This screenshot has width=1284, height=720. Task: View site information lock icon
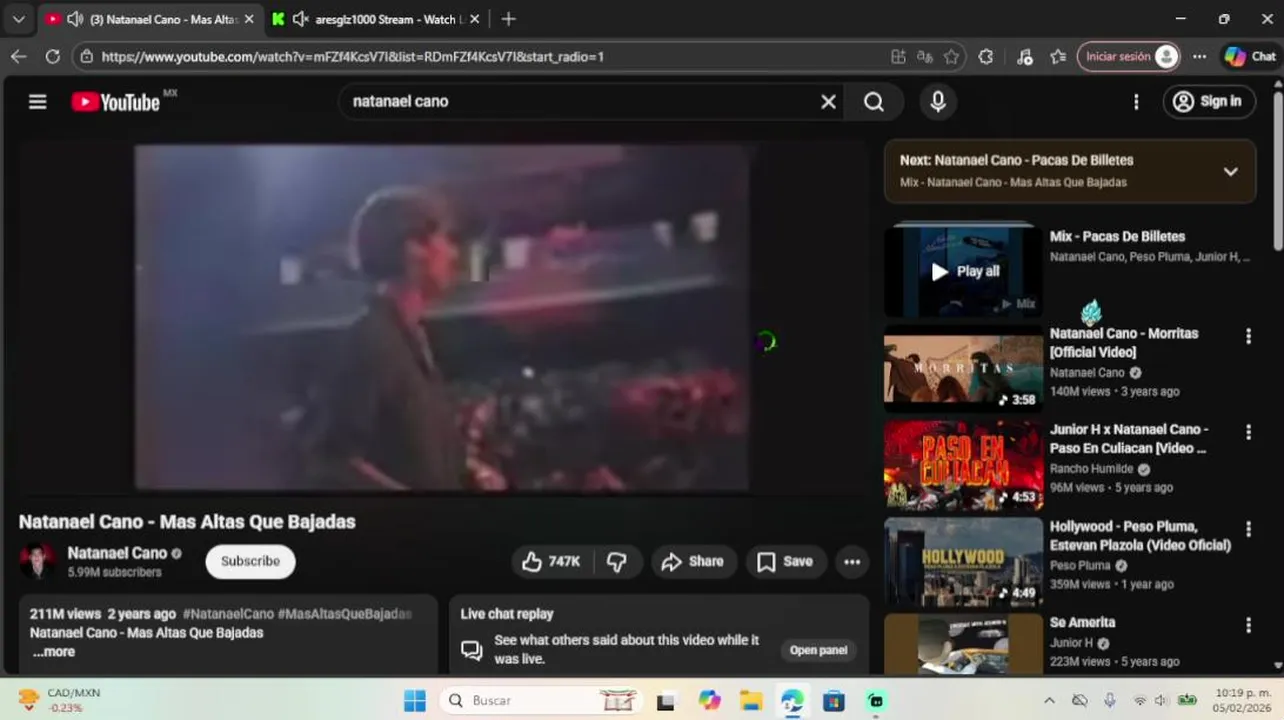click(87, 57)
